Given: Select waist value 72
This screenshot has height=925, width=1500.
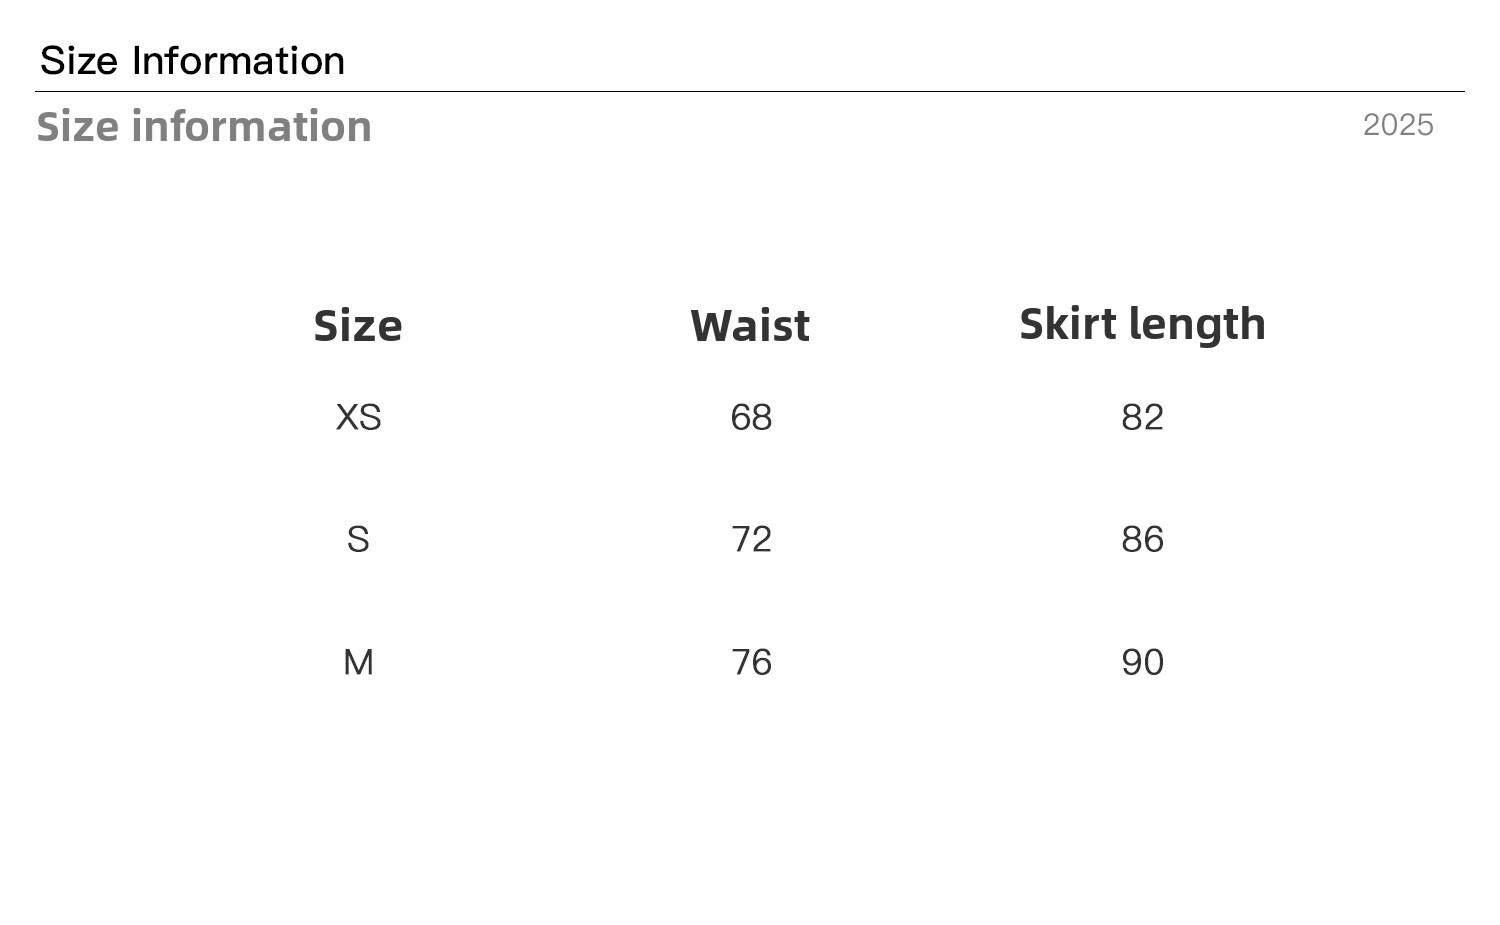Looking at the screenshot, I should pos(751,540).
